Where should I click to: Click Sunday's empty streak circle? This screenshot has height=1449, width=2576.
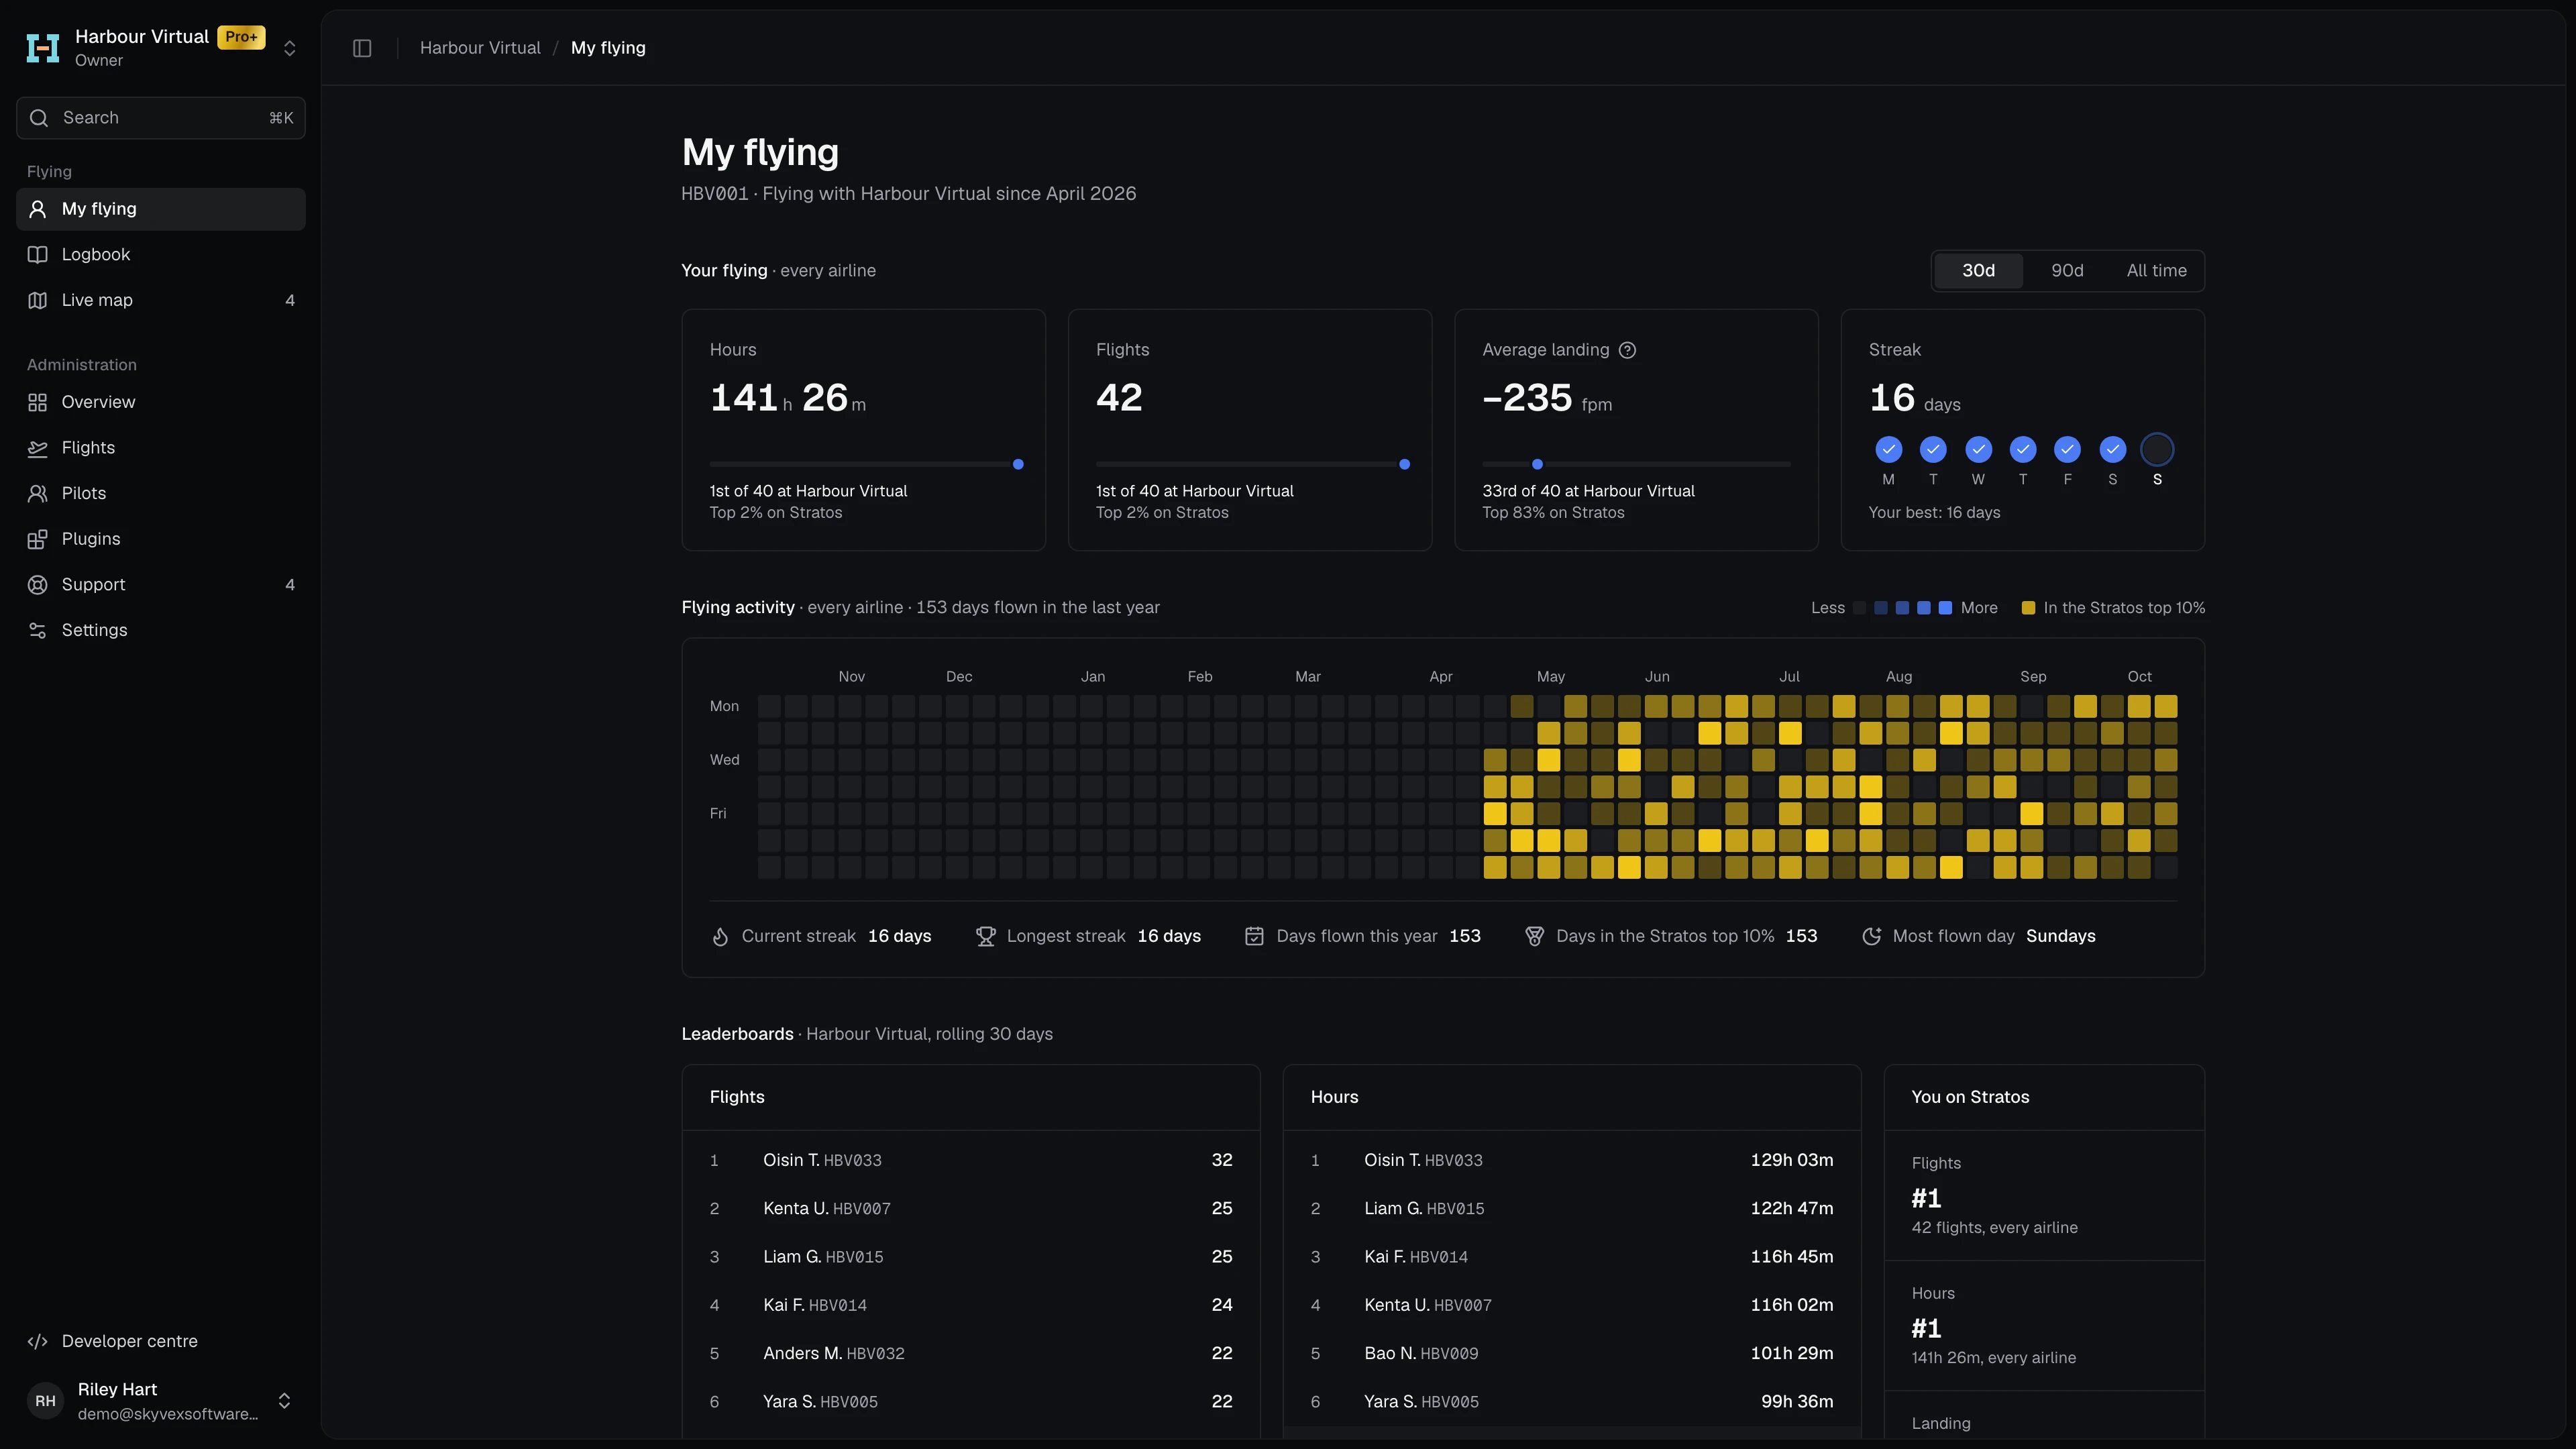pos(2157,450)
